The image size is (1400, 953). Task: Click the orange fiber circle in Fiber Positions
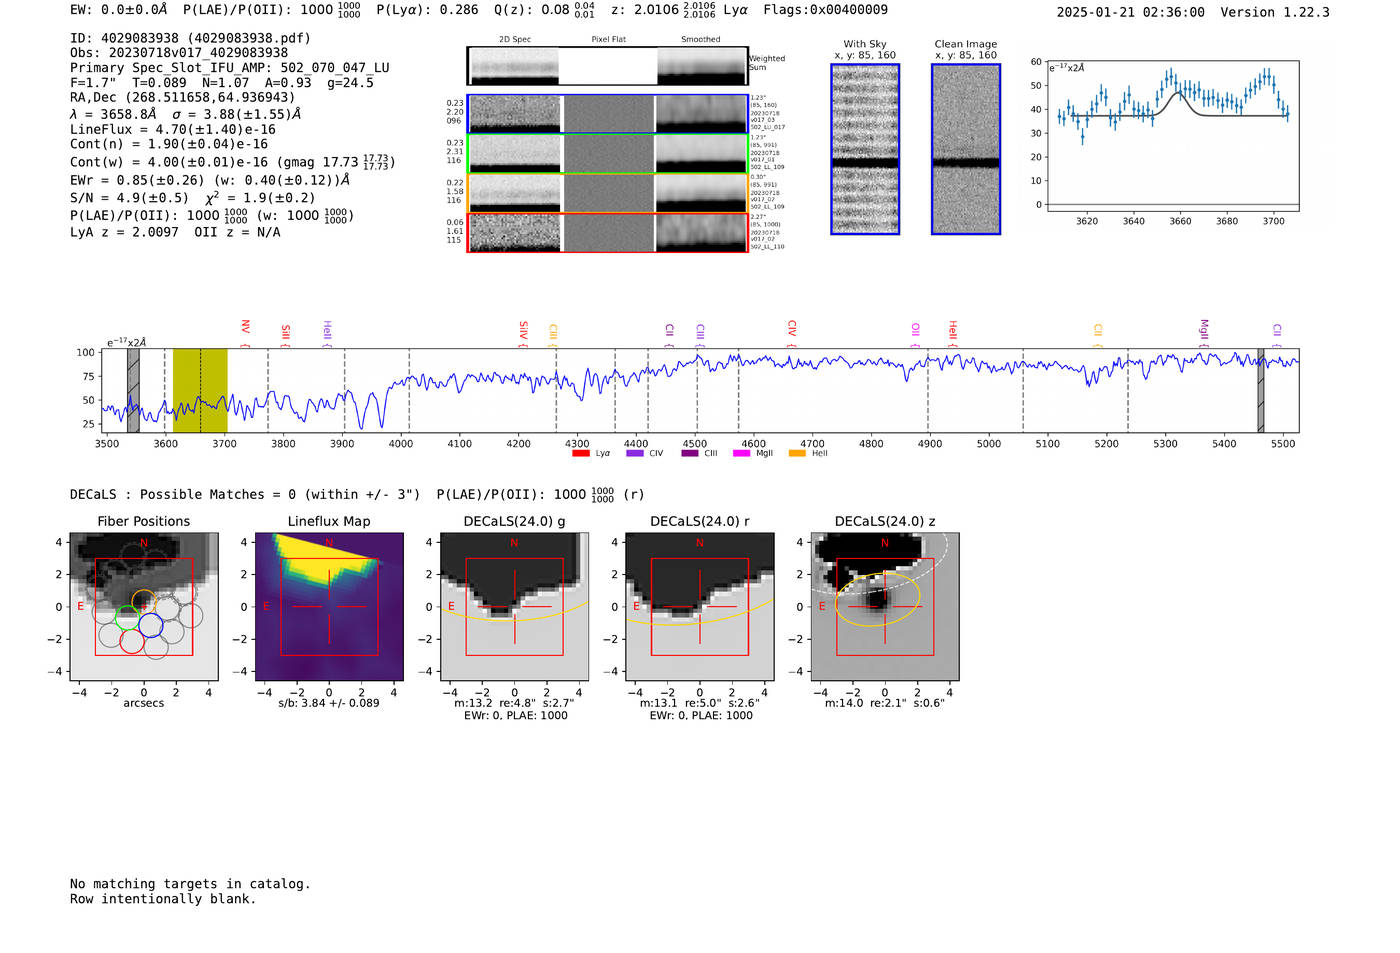coord(145,603)
